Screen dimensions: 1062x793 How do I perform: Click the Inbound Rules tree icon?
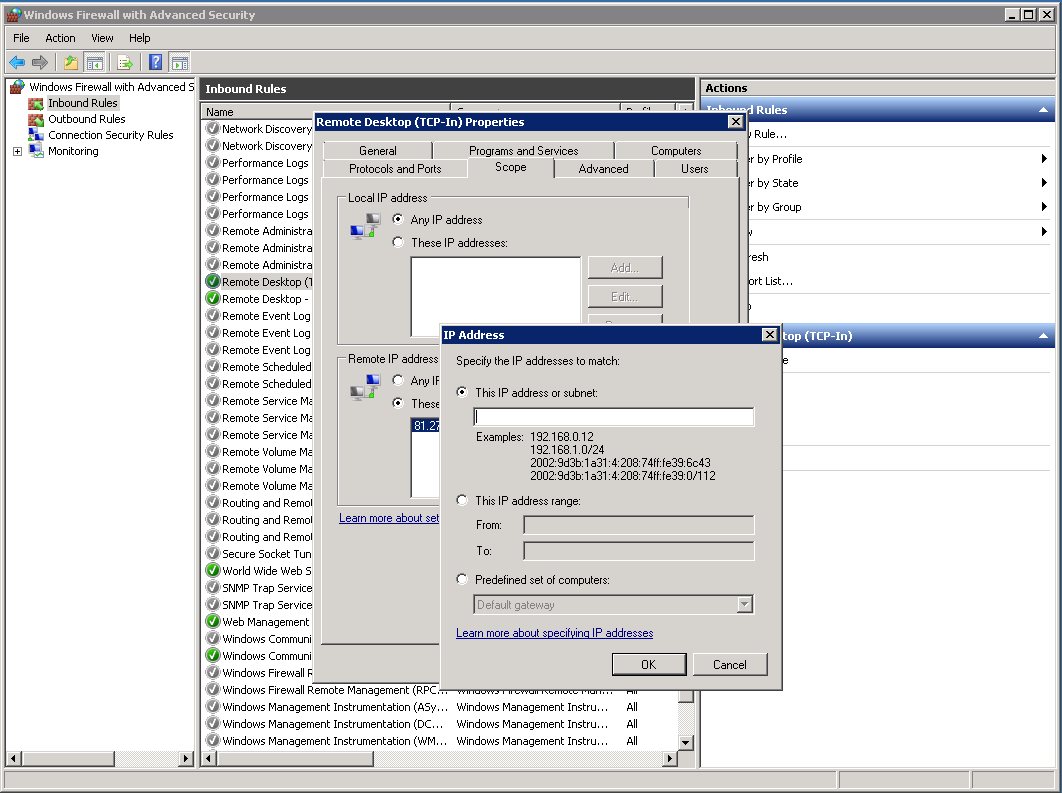[36, 103]
